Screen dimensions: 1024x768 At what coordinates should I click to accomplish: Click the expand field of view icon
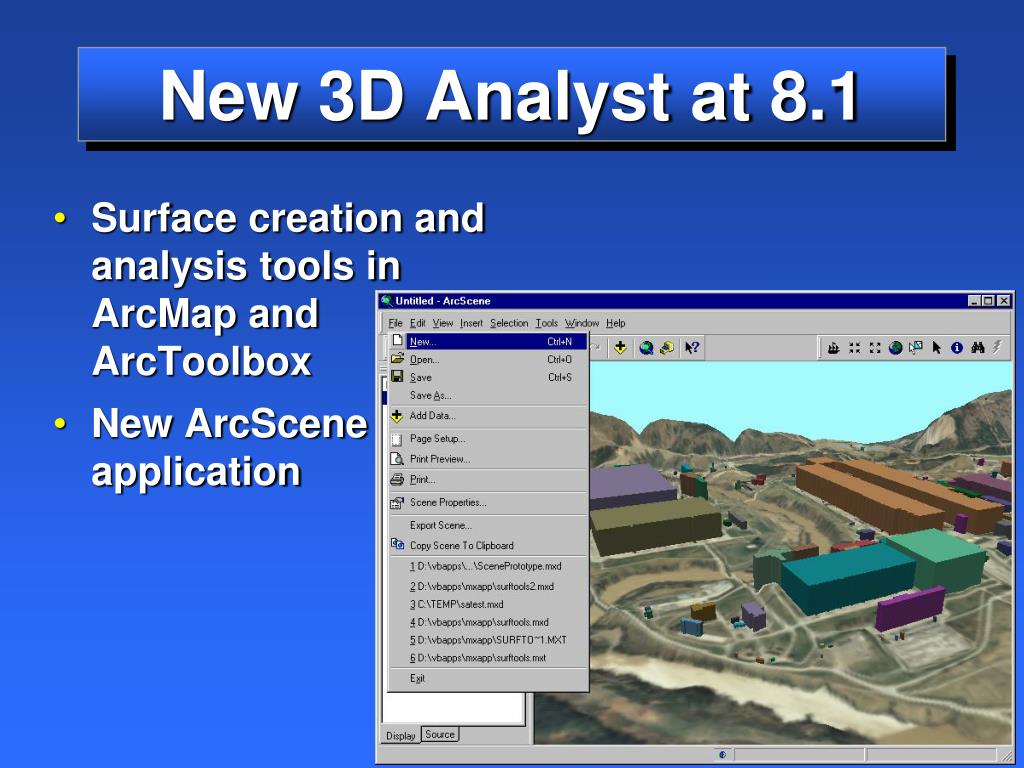(875, 348)
